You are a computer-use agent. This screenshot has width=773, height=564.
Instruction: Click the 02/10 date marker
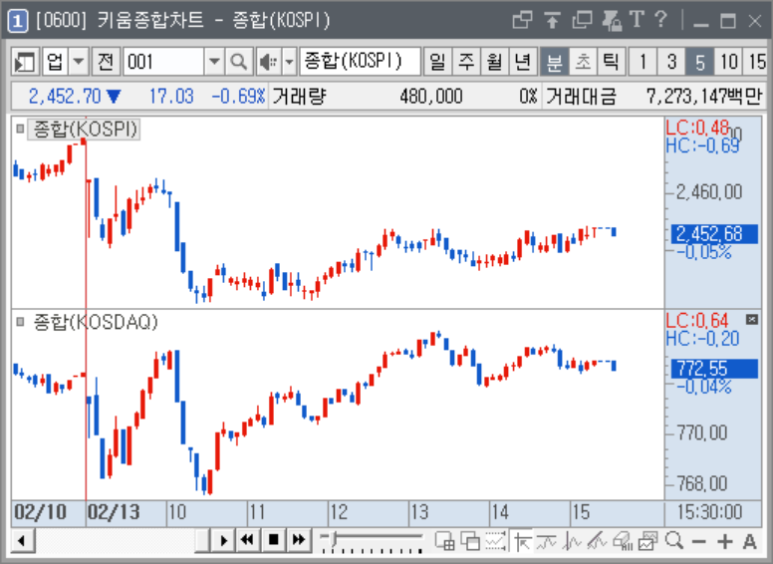coord(40,512)
